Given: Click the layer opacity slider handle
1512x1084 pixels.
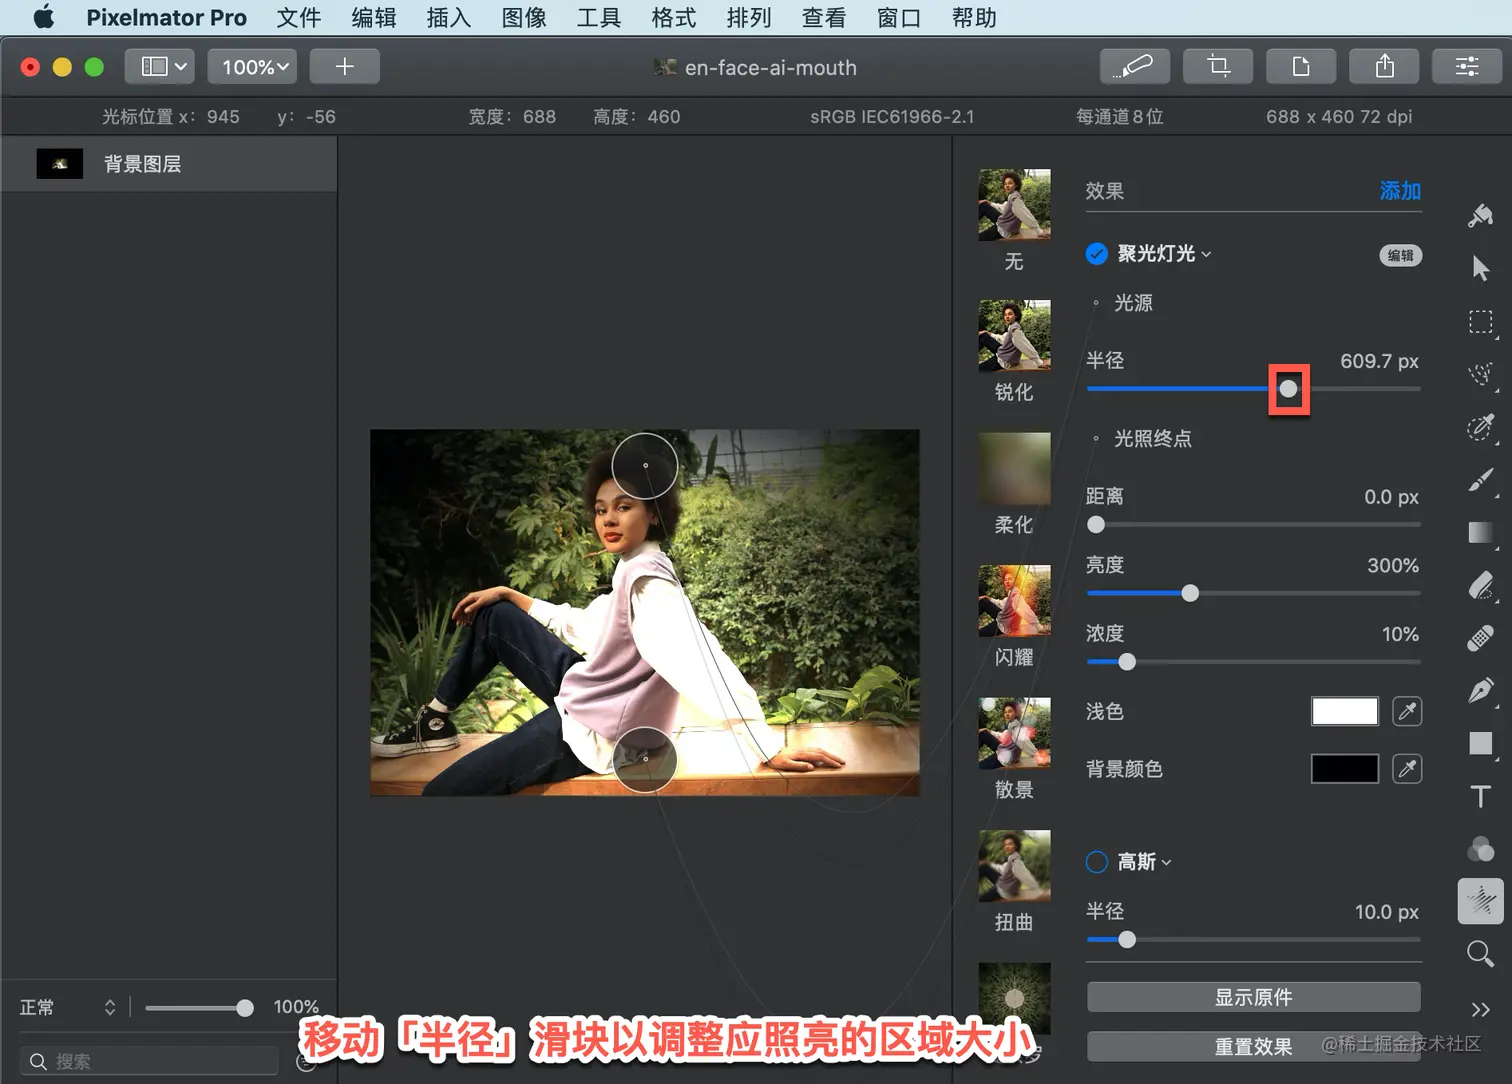Looking at the screenshot, I should [x=245, y=1008].
